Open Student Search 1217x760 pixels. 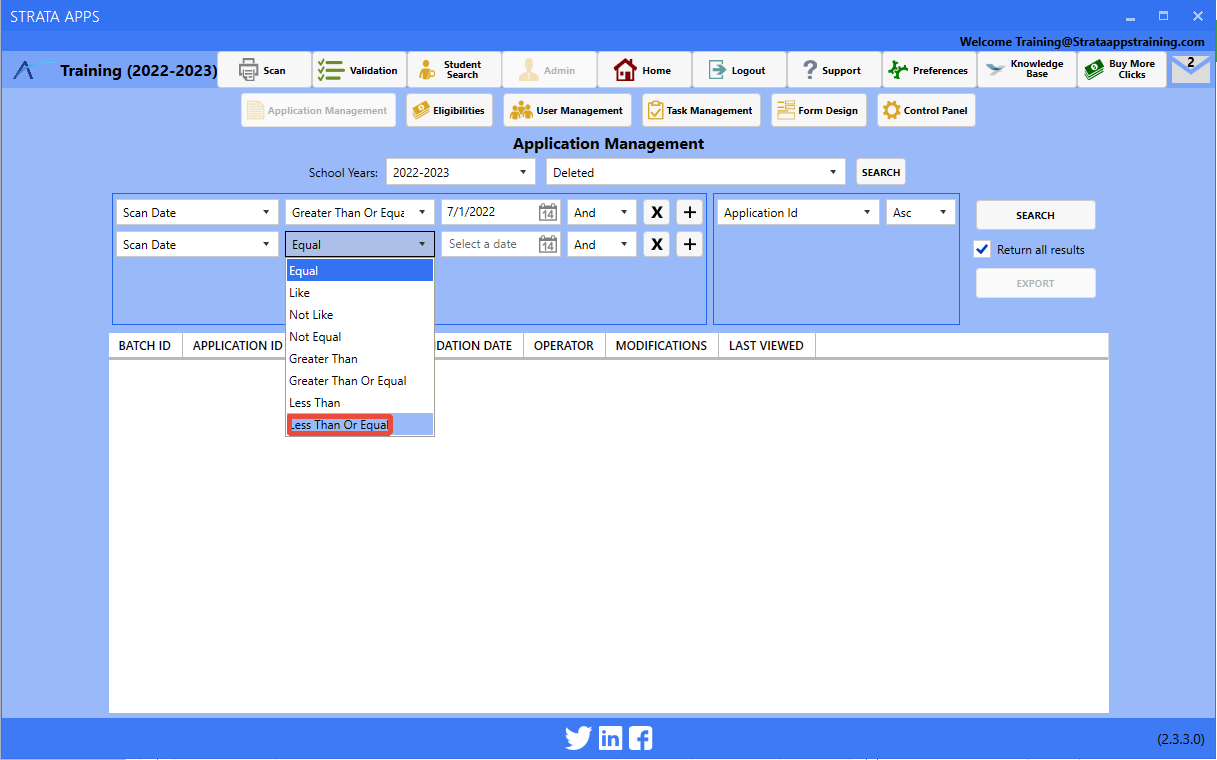point(454,70)
